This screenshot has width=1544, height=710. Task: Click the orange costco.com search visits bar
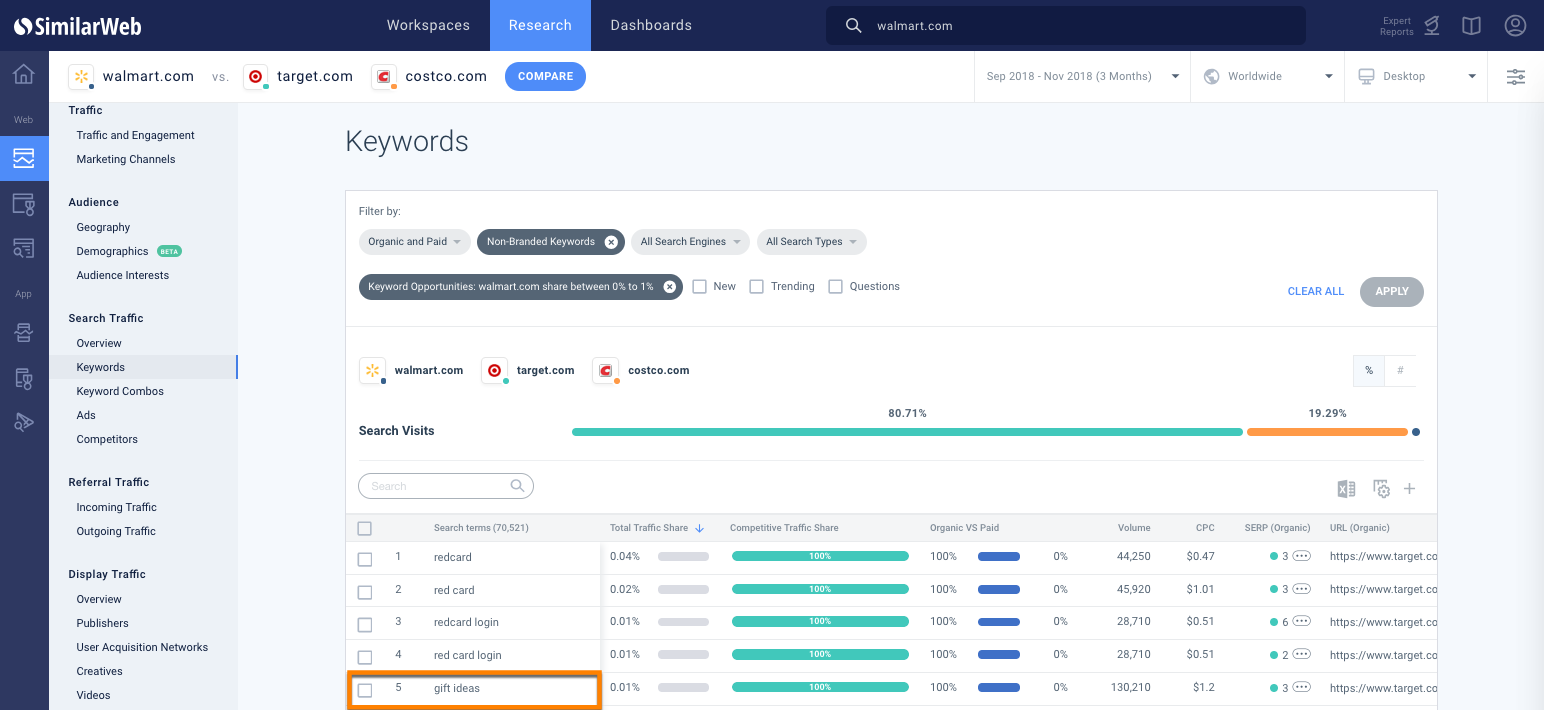point(1327,432)
